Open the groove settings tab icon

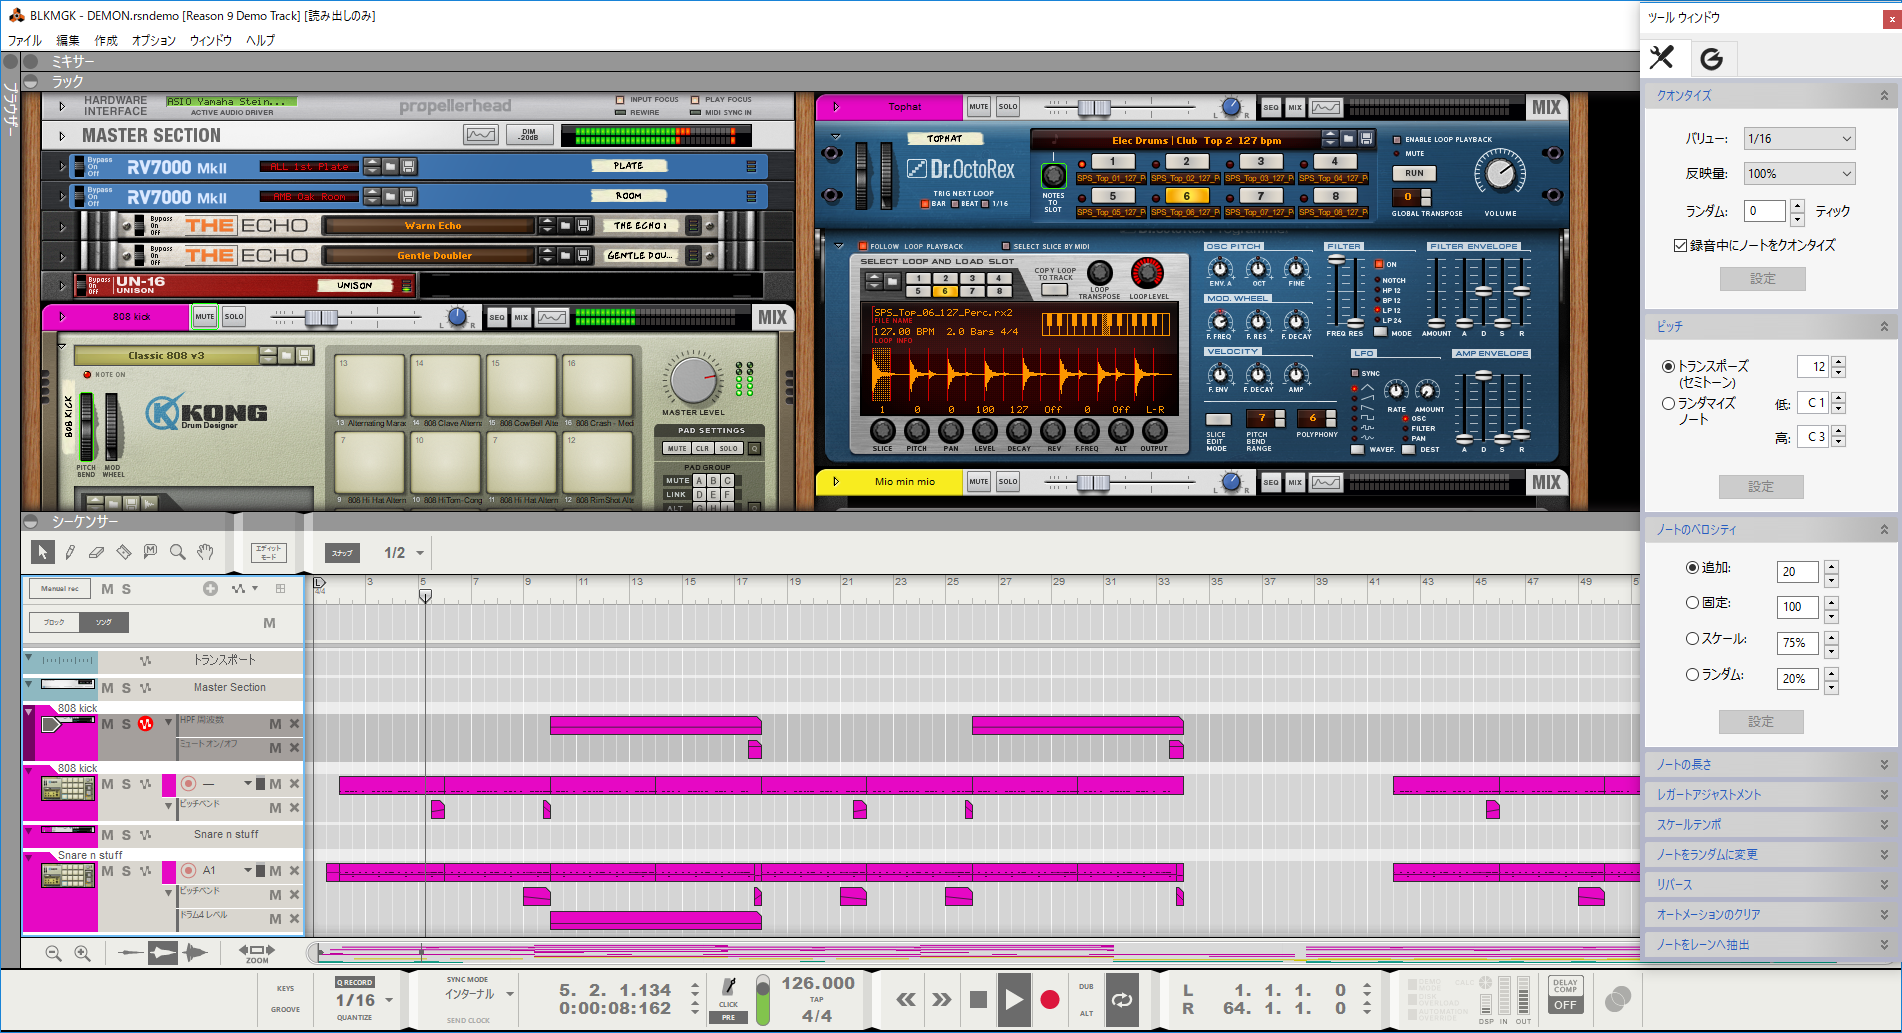point(1712,59)
